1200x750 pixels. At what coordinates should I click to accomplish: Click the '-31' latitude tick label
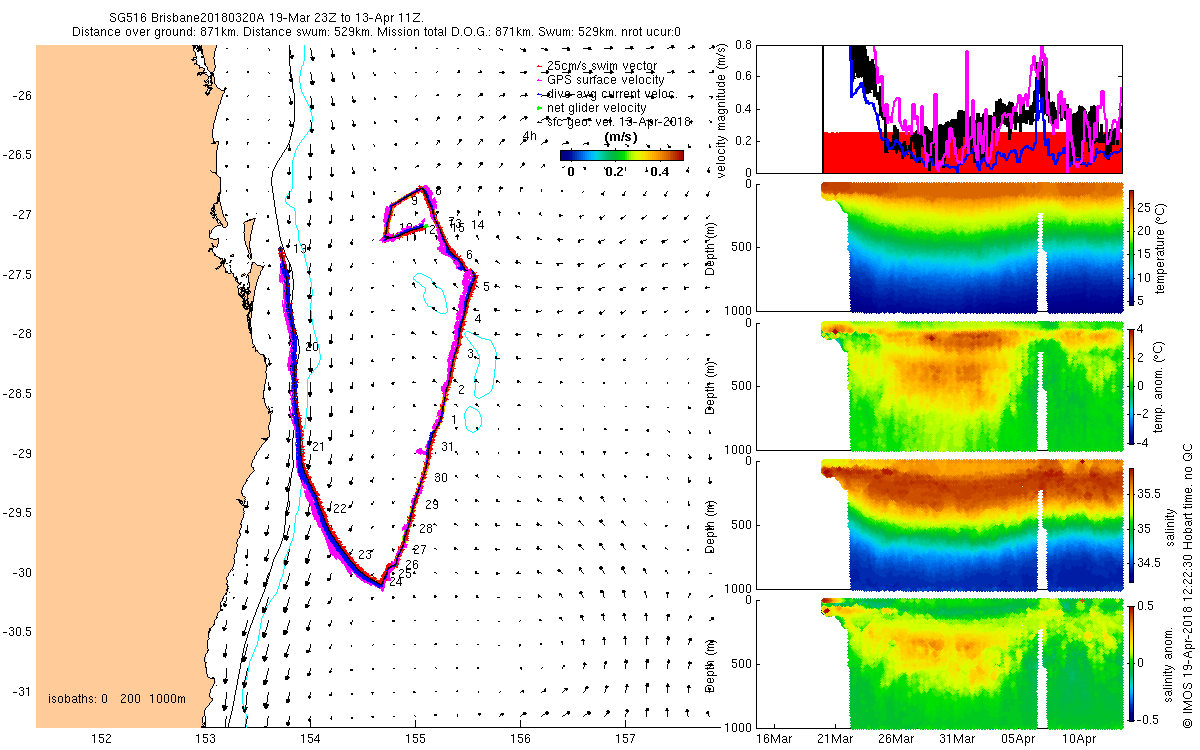point(21,692)
